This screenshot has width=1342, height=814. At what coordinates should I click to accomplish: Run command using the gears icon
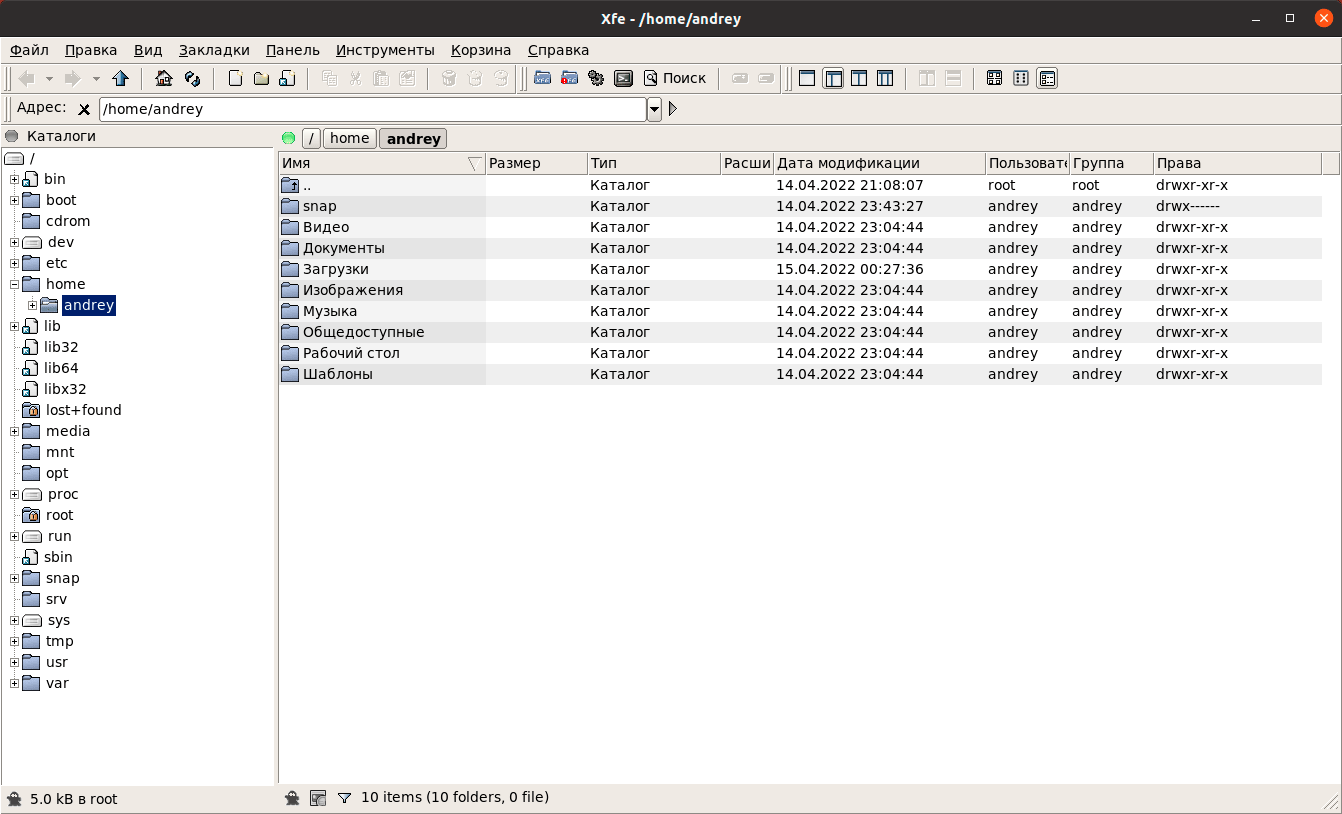click(x=596, y=78)
